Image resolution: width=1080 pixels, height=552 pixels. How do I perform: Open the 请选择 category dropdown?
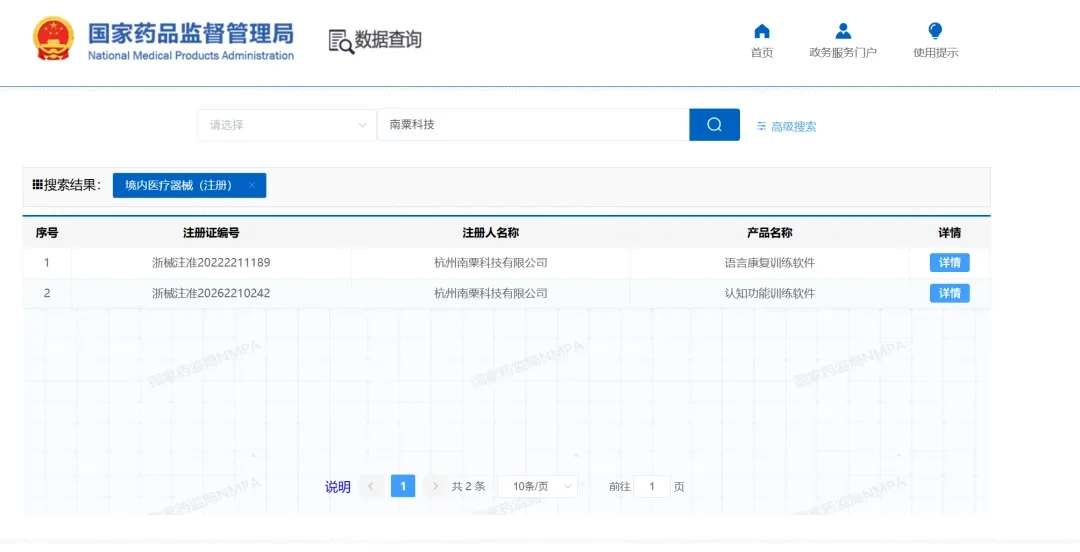[287, 125]
